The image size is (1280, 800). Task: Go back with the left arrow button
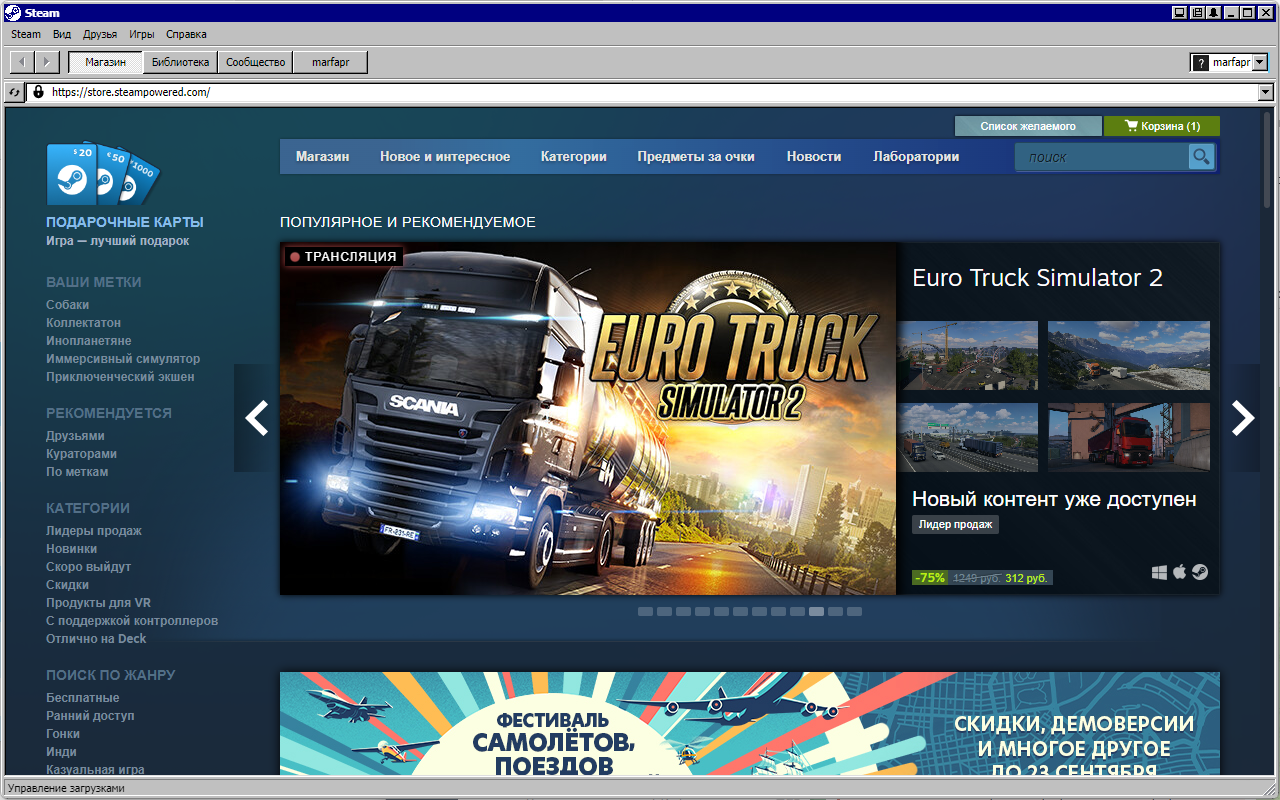22,62
